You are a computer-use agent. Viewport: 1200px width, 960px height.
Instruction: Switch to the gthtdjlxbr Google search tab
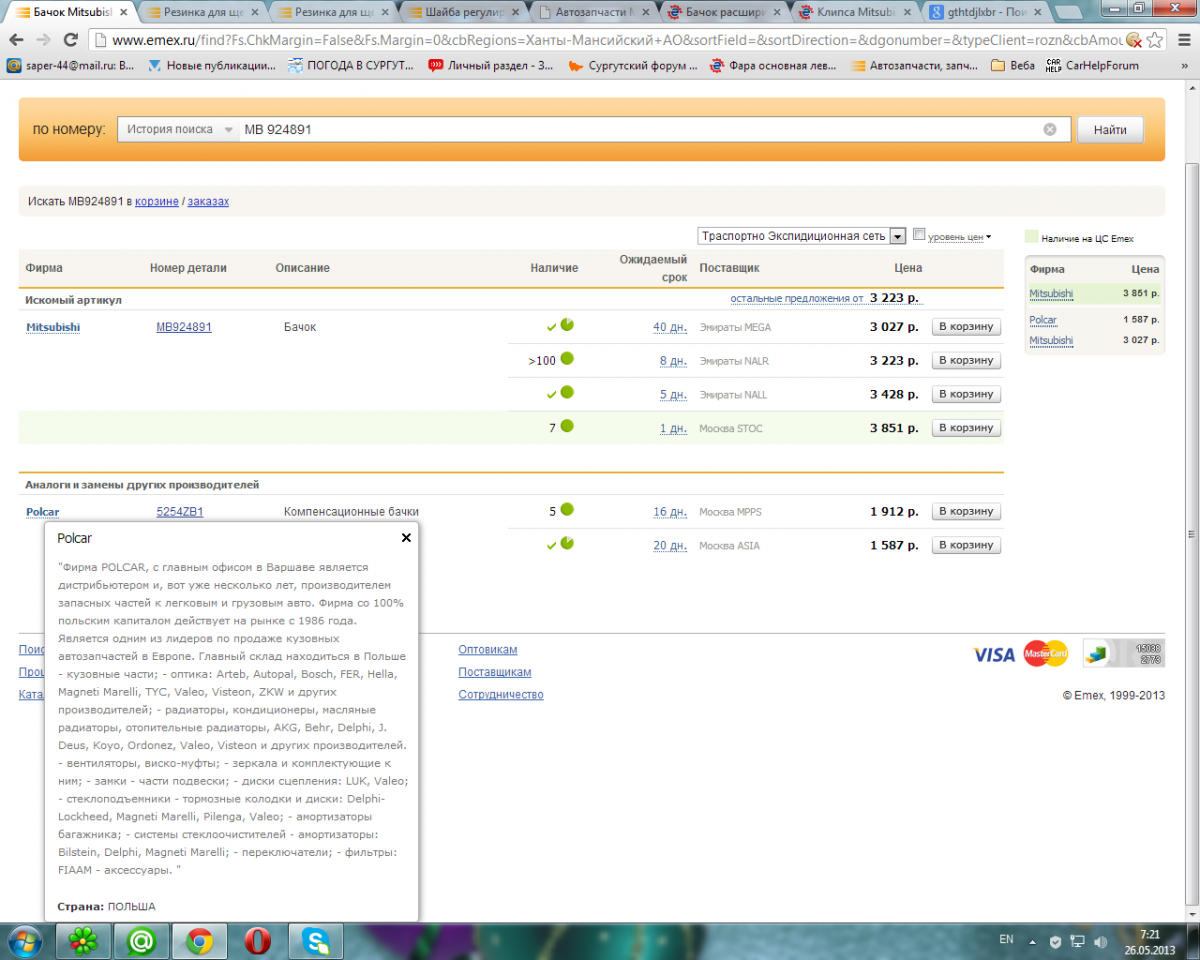click(x=985, y=12)
